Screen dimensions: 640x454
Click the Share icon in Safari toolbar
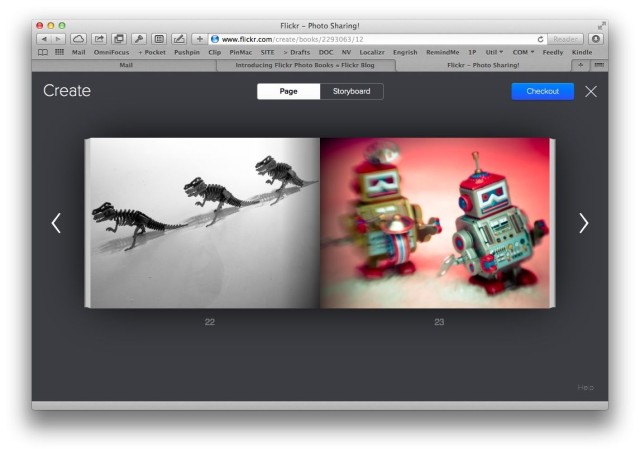point(98,38)
